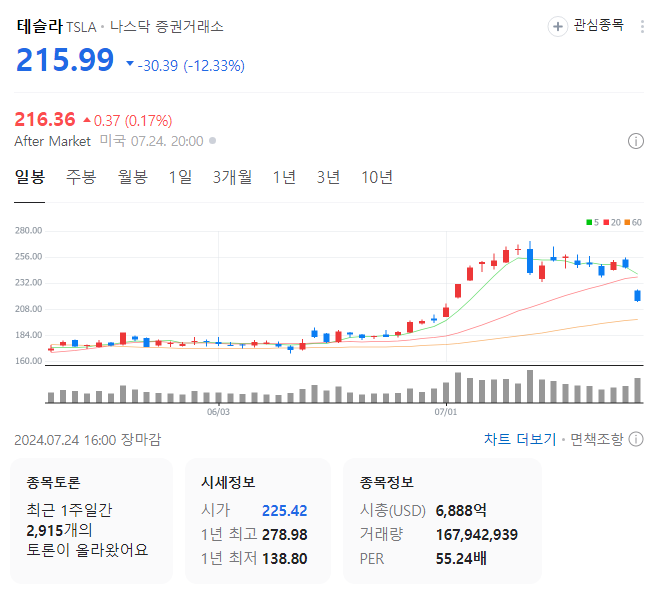This screenshot has height=596, width=655.
Task: Show the 1일 one-day chart
Action: tap(180, 177)
